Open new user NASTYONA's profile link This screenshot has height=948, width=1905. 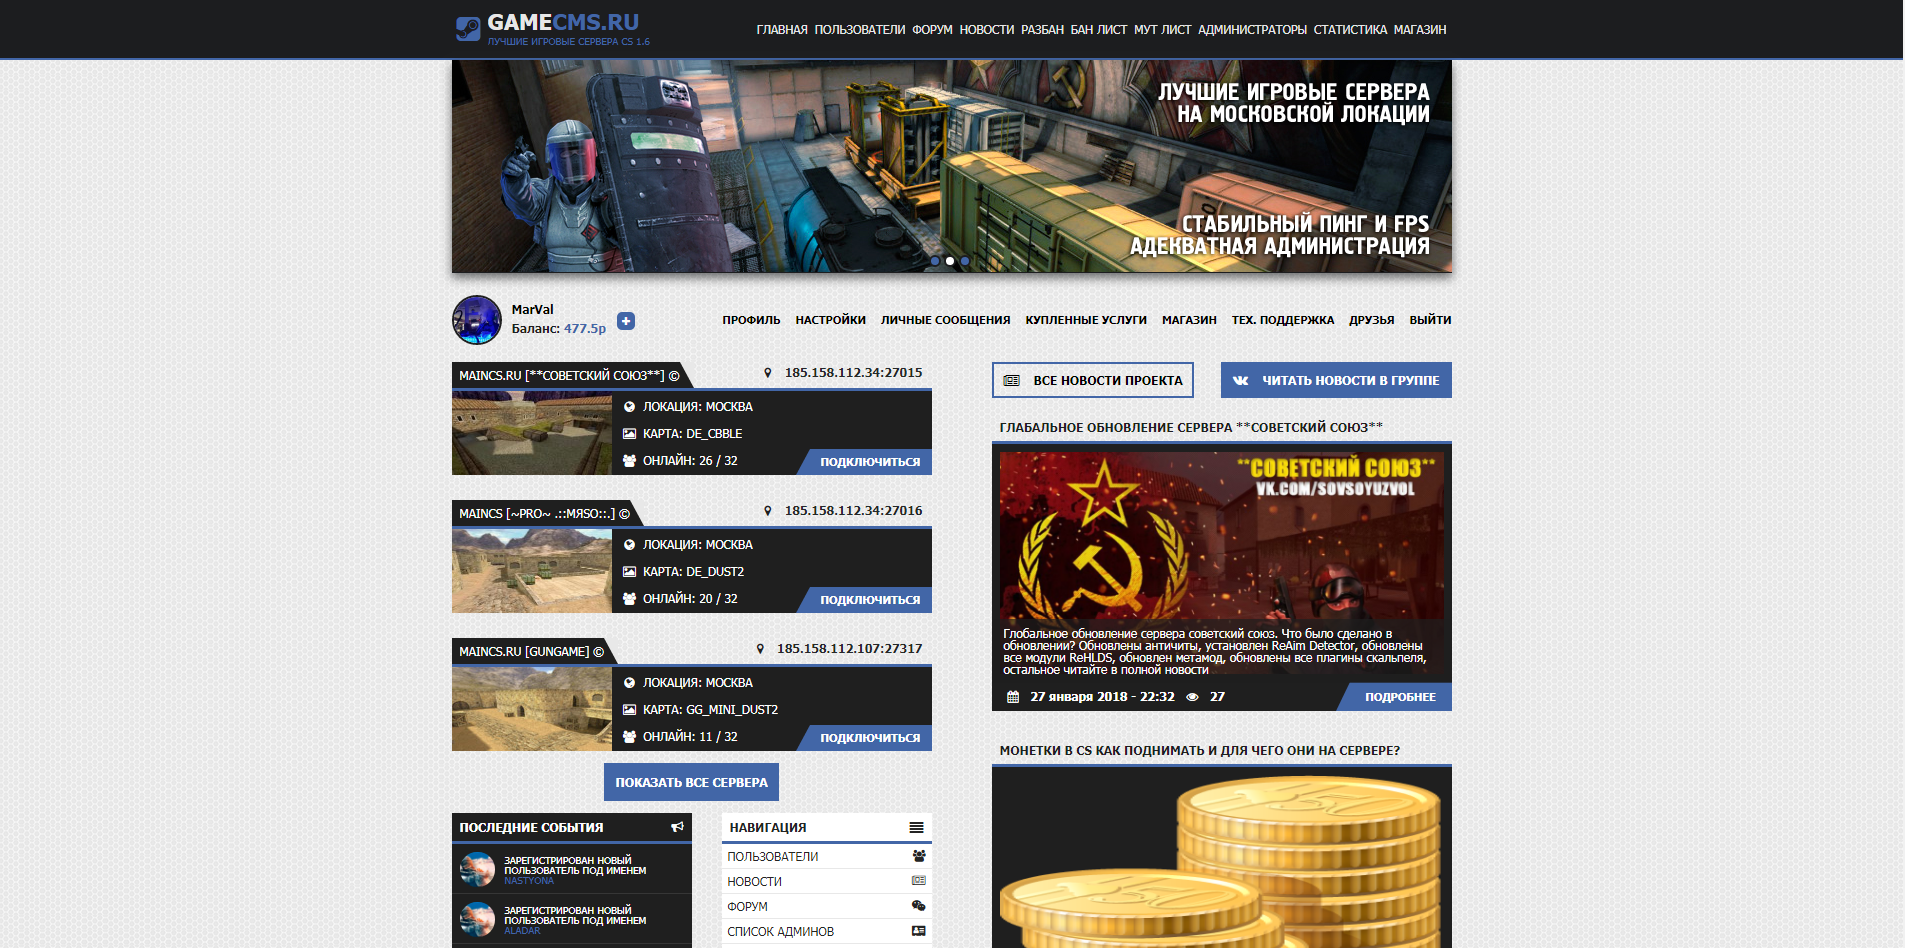click(529, 881)
